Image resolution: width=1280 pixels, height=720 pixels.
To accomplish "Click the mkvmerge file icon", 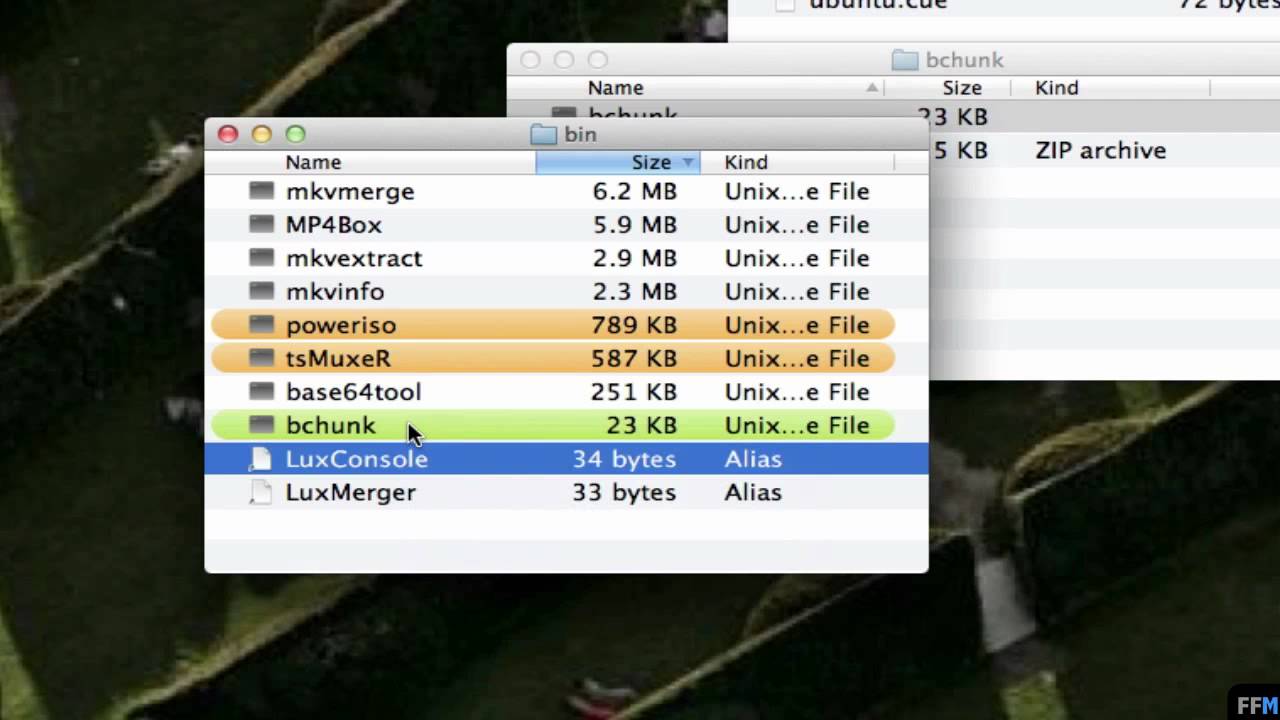I will [262, 191].
